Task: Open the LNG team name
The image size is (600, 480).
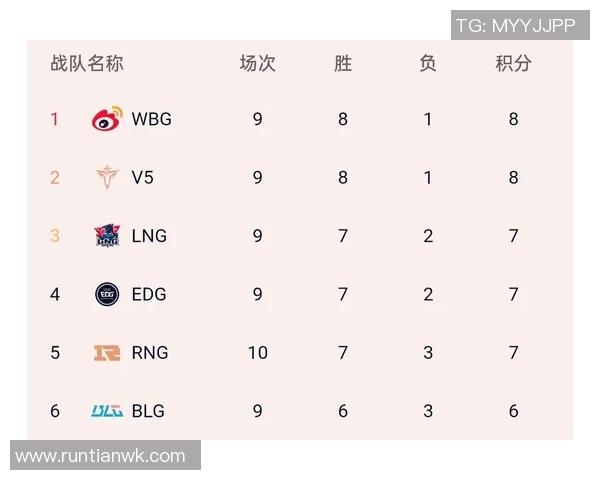Action: tap(149, 236)
